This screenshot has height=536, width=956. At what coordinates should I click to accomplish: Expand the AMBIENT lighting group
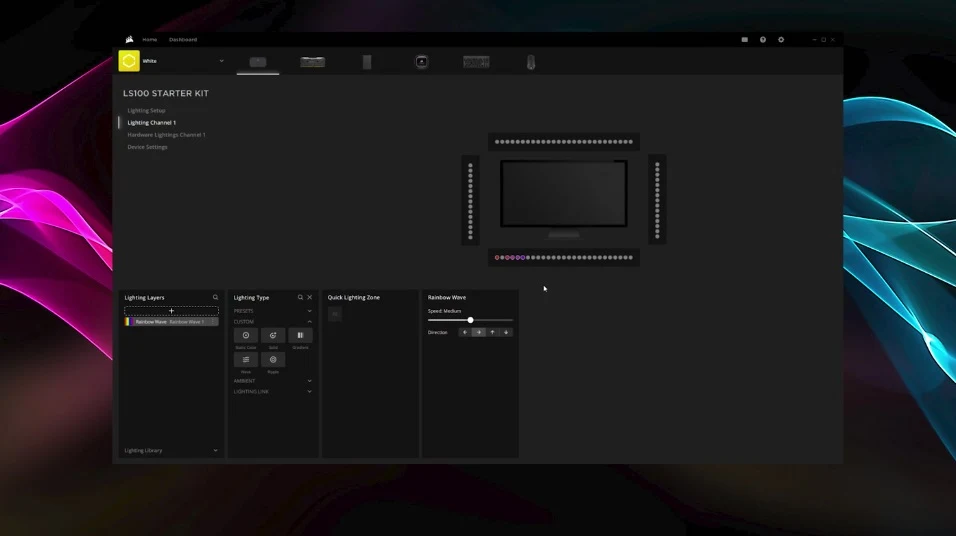[x=273, y=381]
